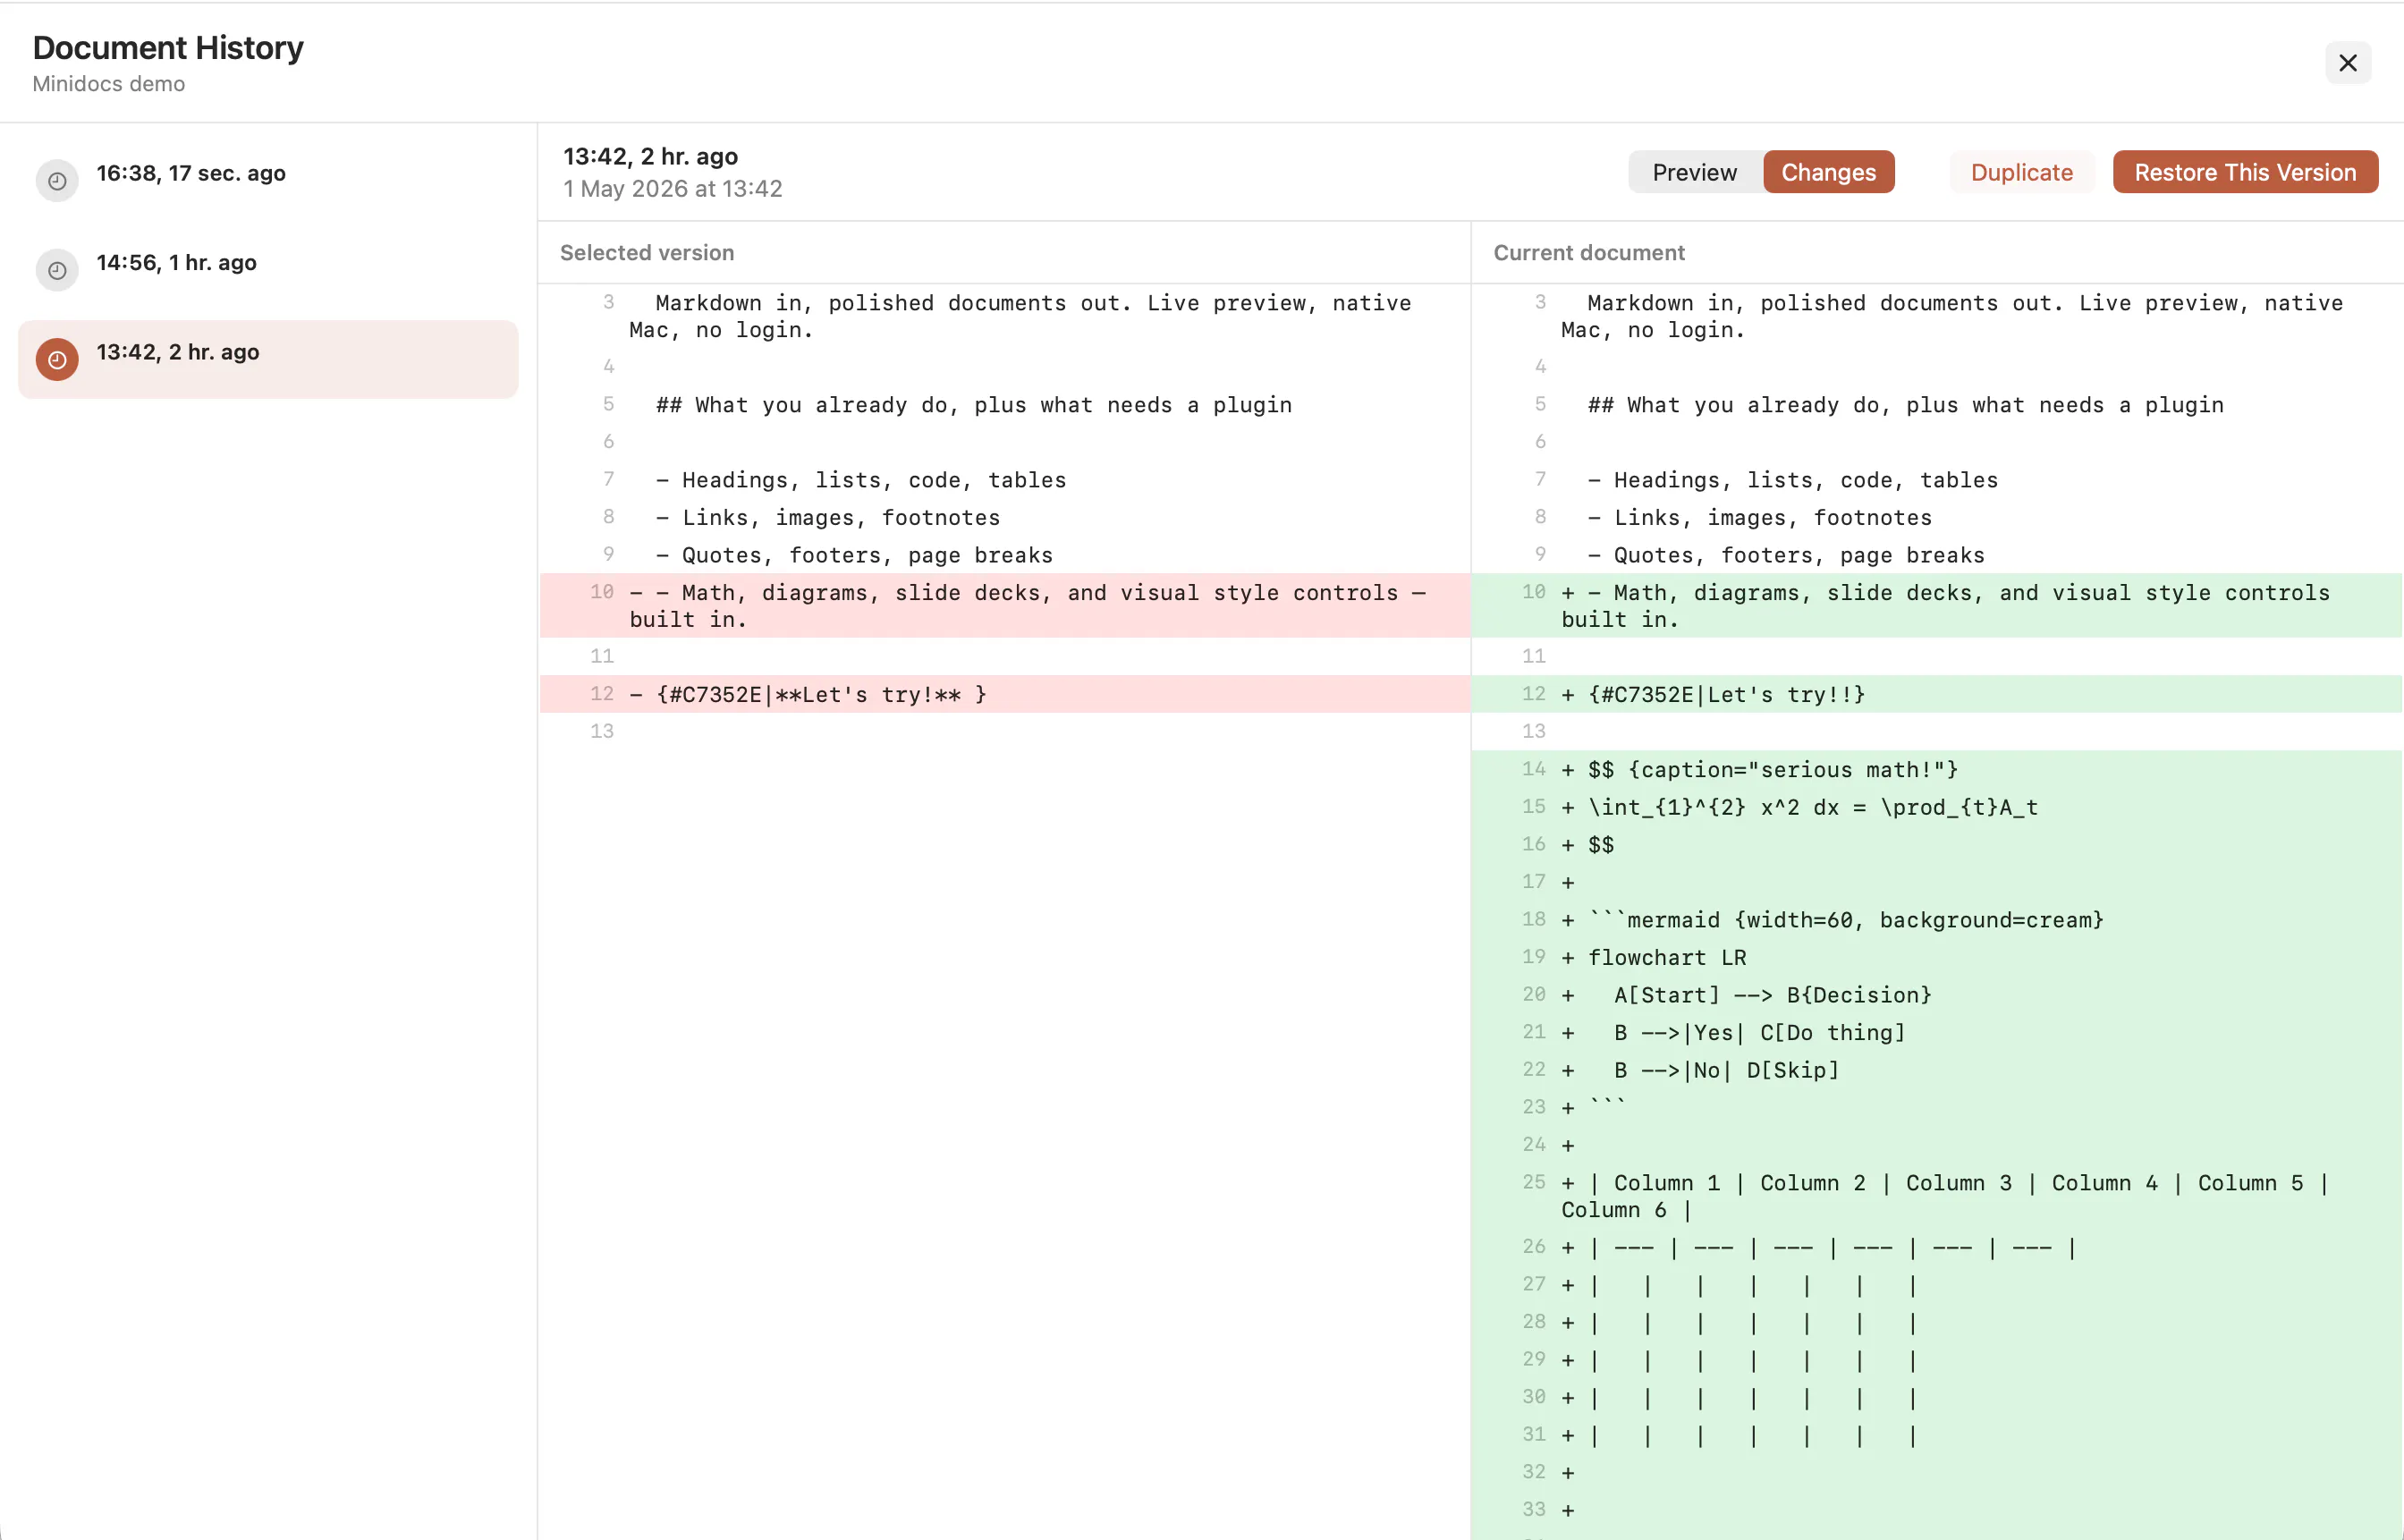
Task: Click 'Markdown in, polished documents' line in Selected version
Action: pos(1005,316)
